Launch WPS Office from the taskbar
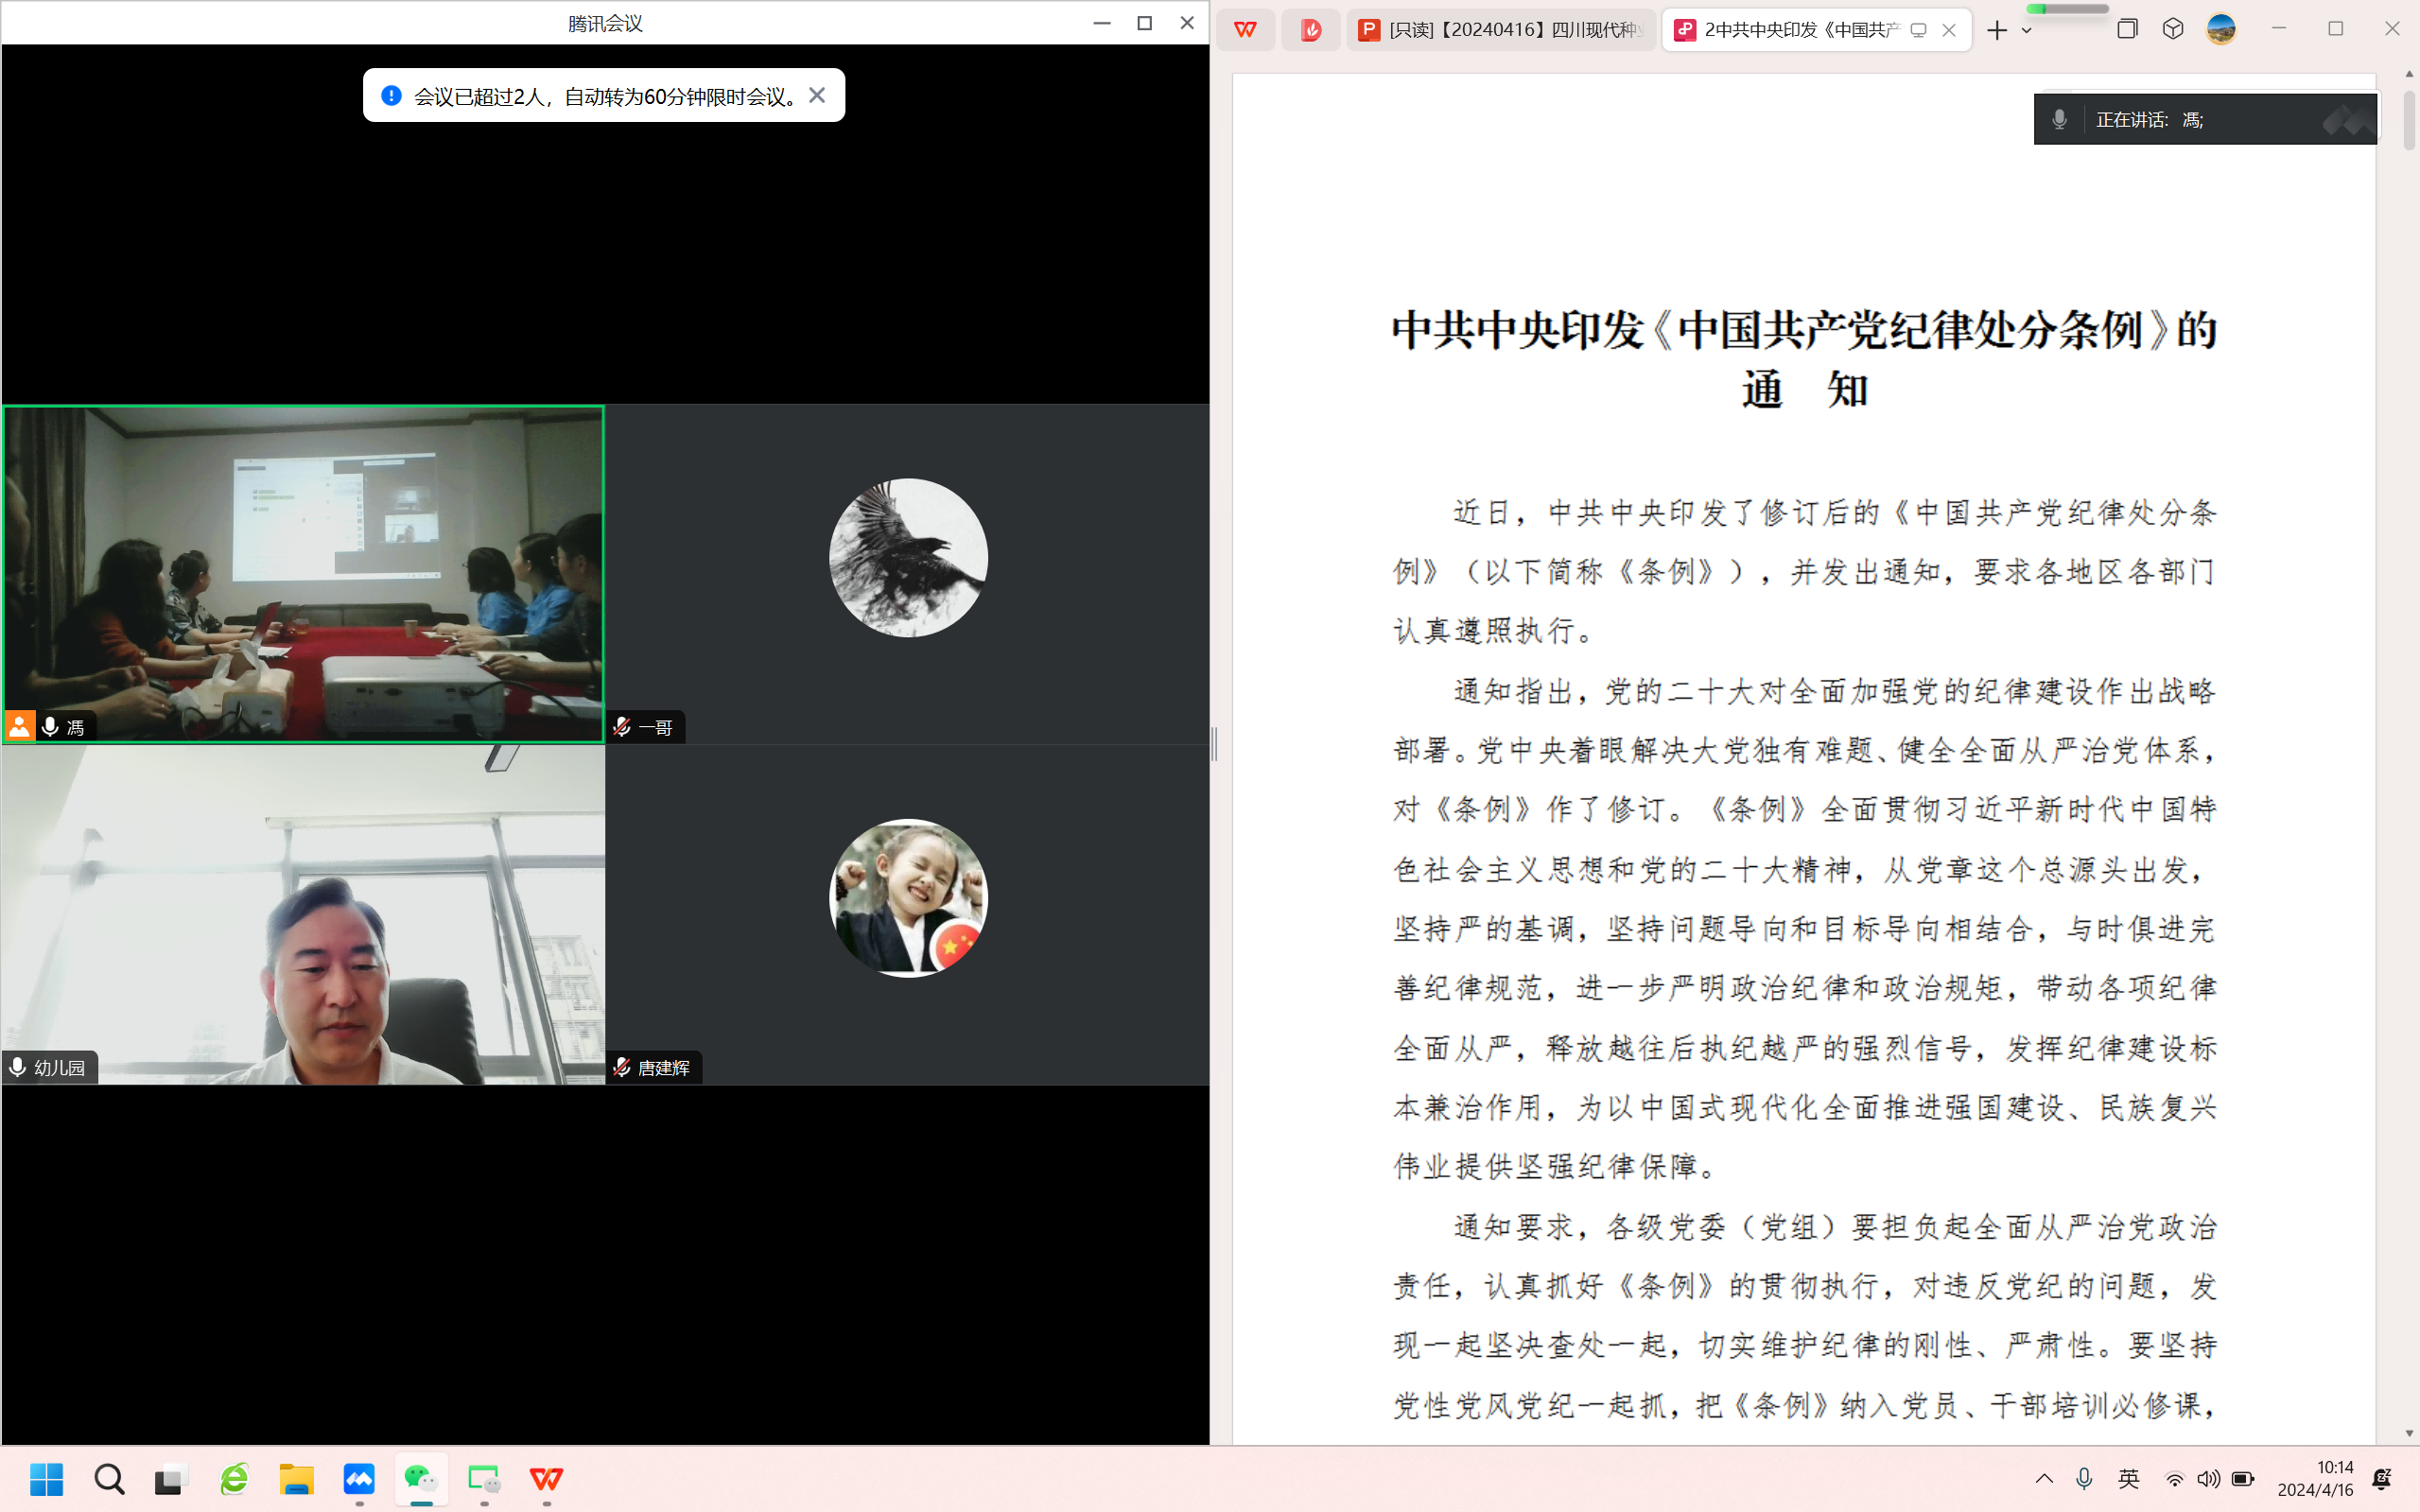Image resolution: width=2420 pixels, height=1512 pixels. (546, 1479)
